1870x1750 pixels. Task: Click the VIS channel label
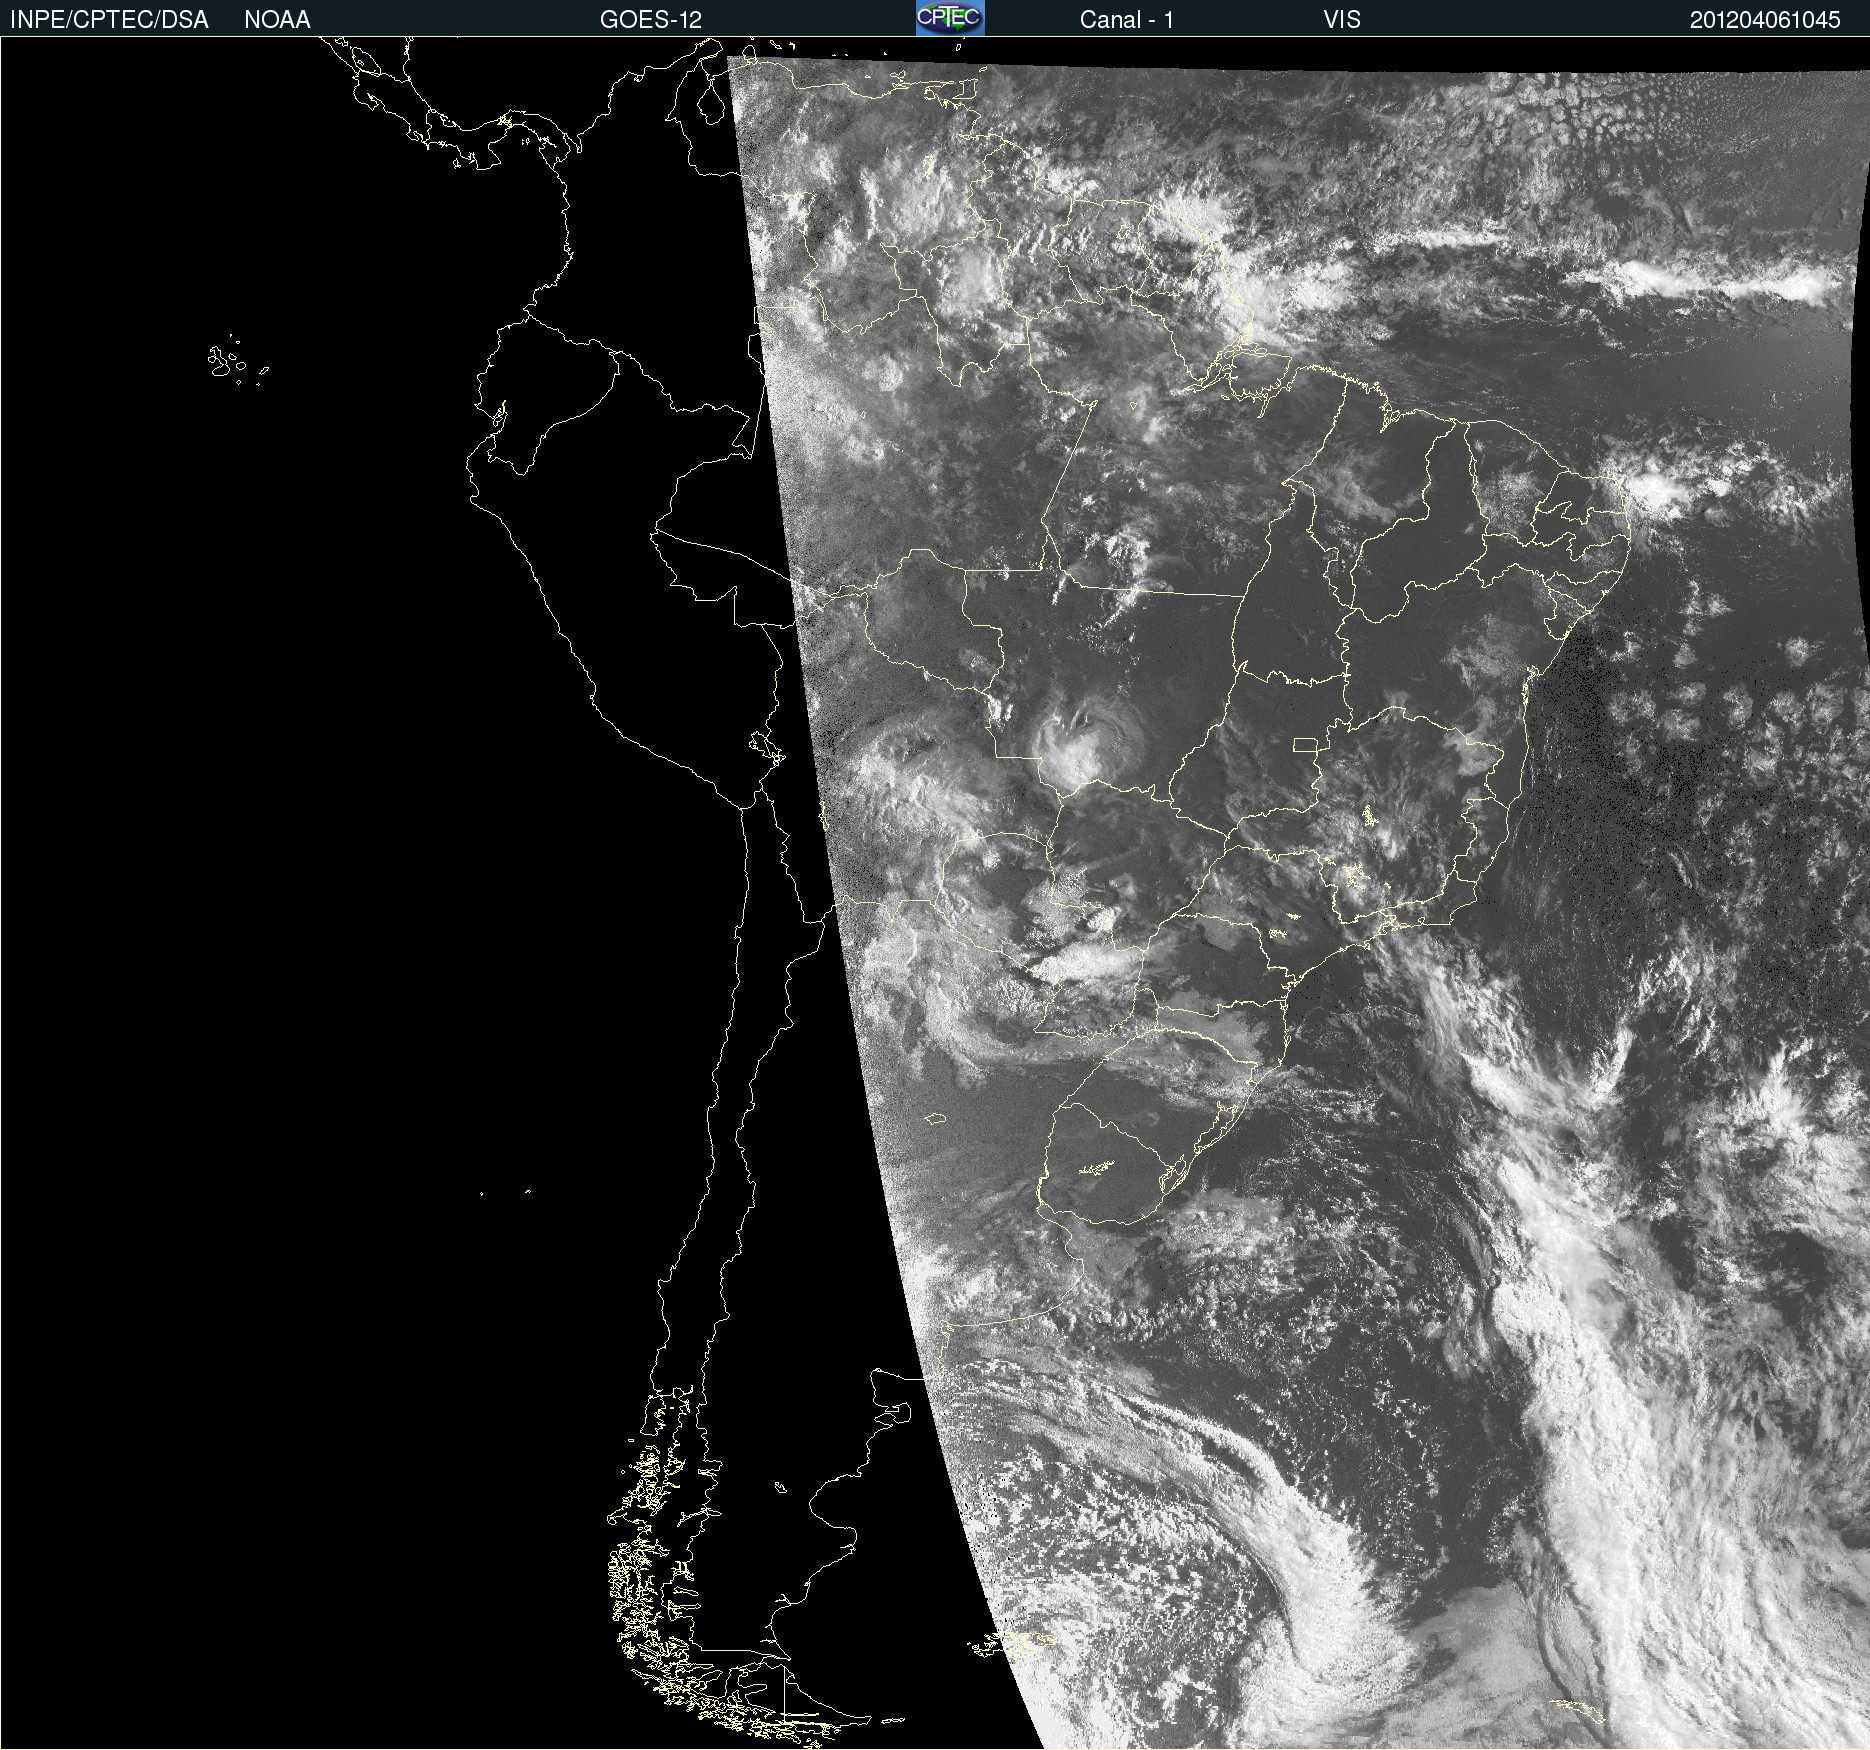click(x=1341, y=20)
